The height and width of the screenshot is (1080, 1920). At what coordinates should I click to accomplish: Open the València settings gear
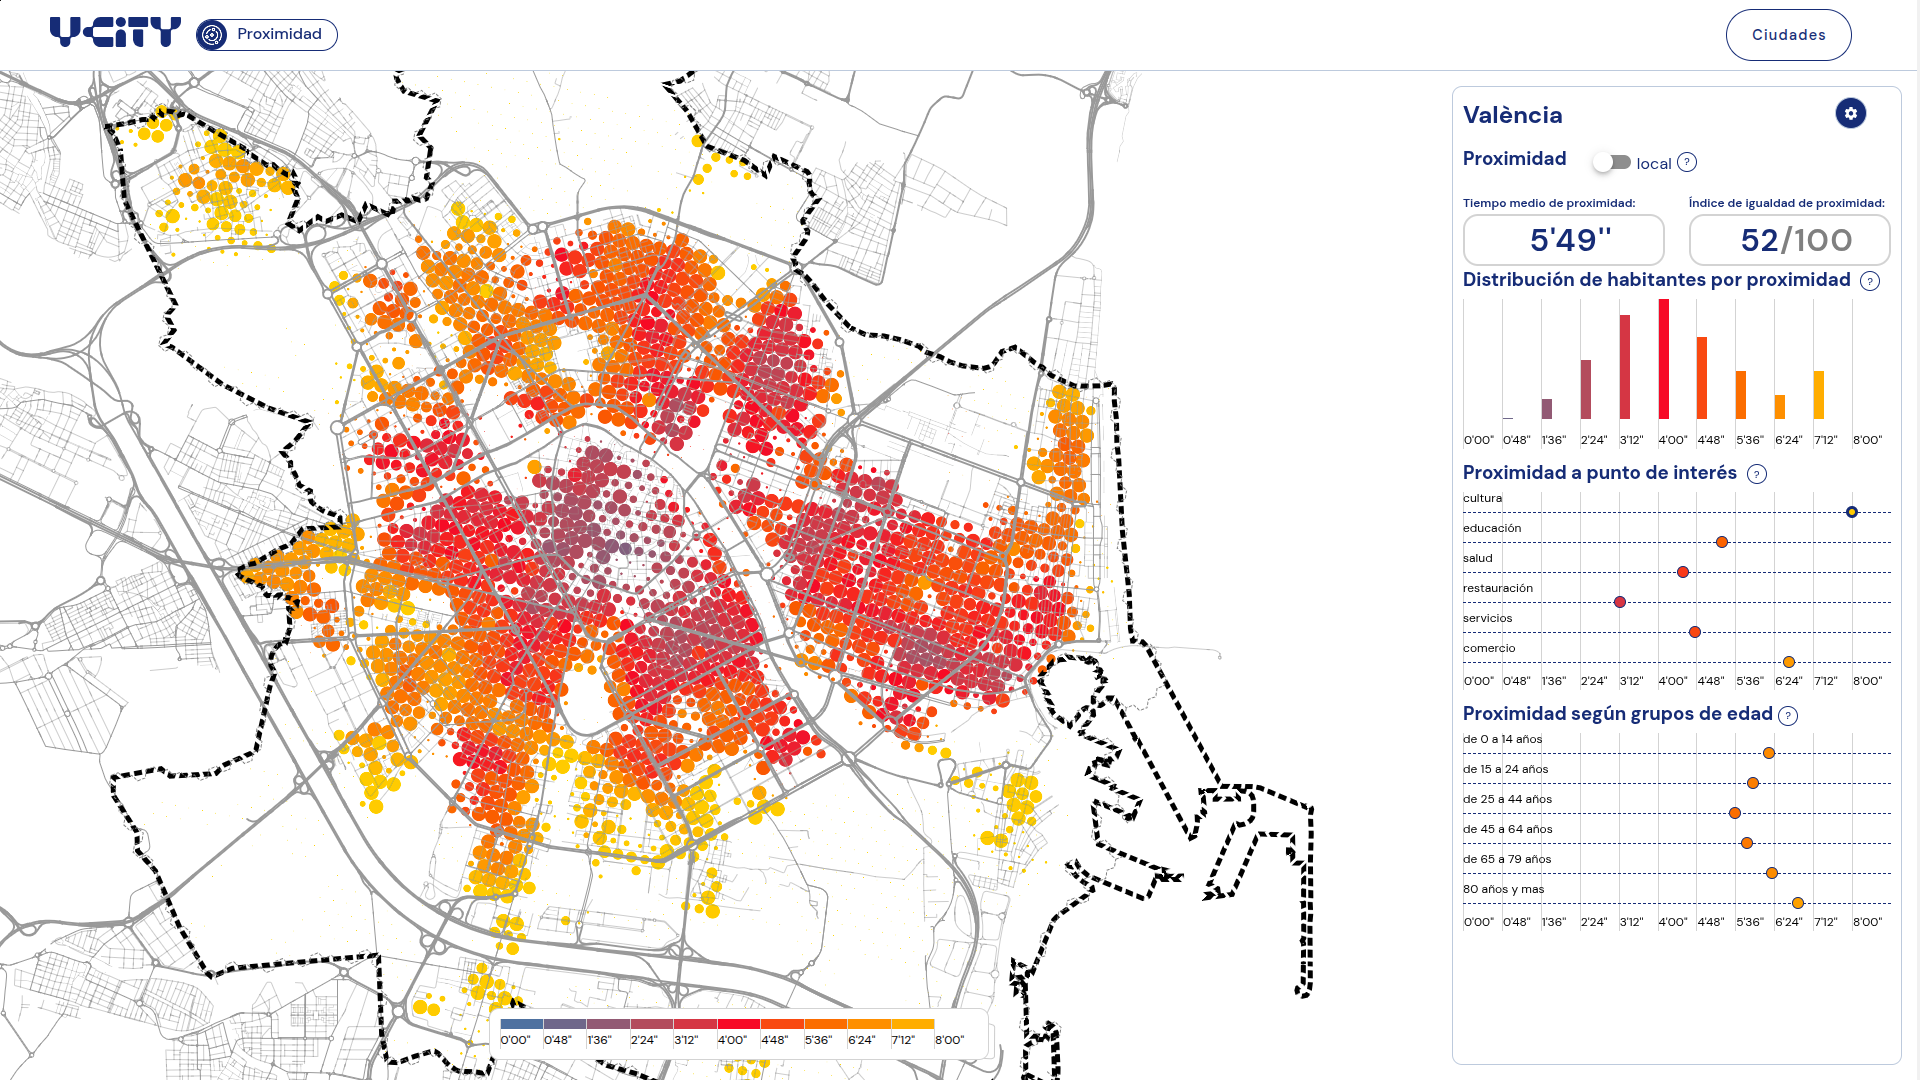[1851, 113]
